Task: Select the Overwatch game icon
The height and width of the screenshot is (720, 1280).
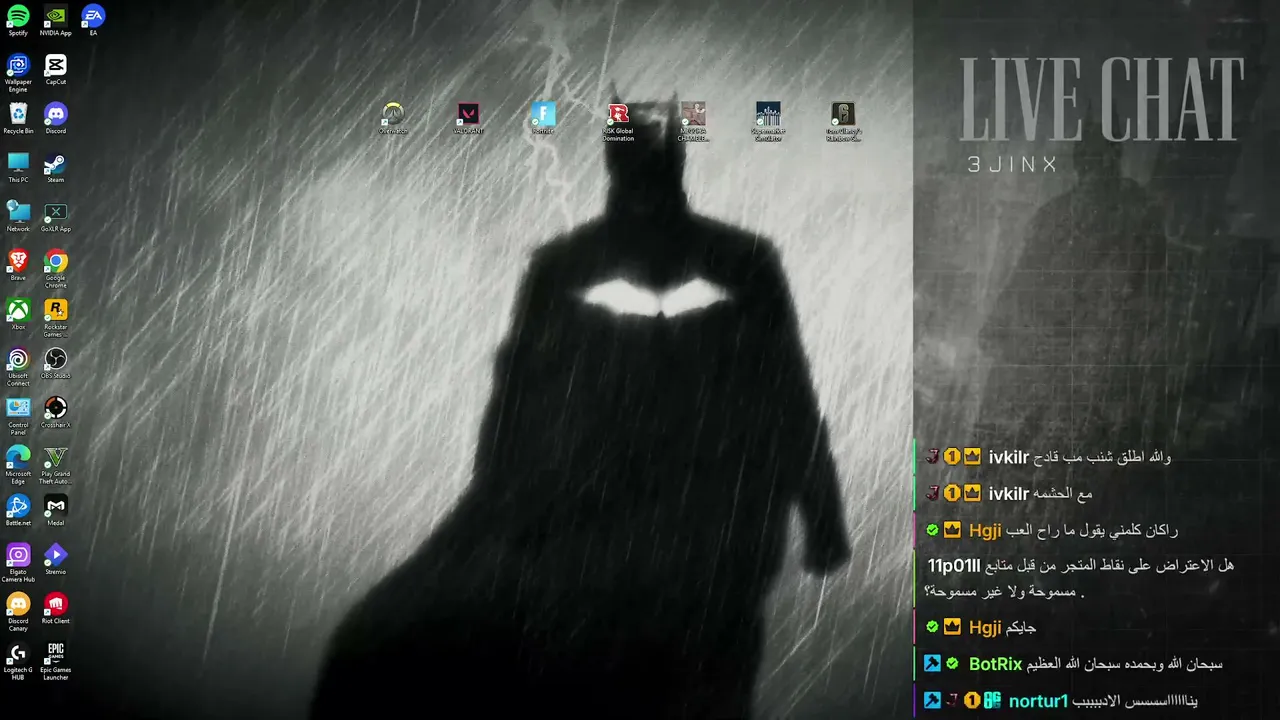Action: tap(393, 118)
